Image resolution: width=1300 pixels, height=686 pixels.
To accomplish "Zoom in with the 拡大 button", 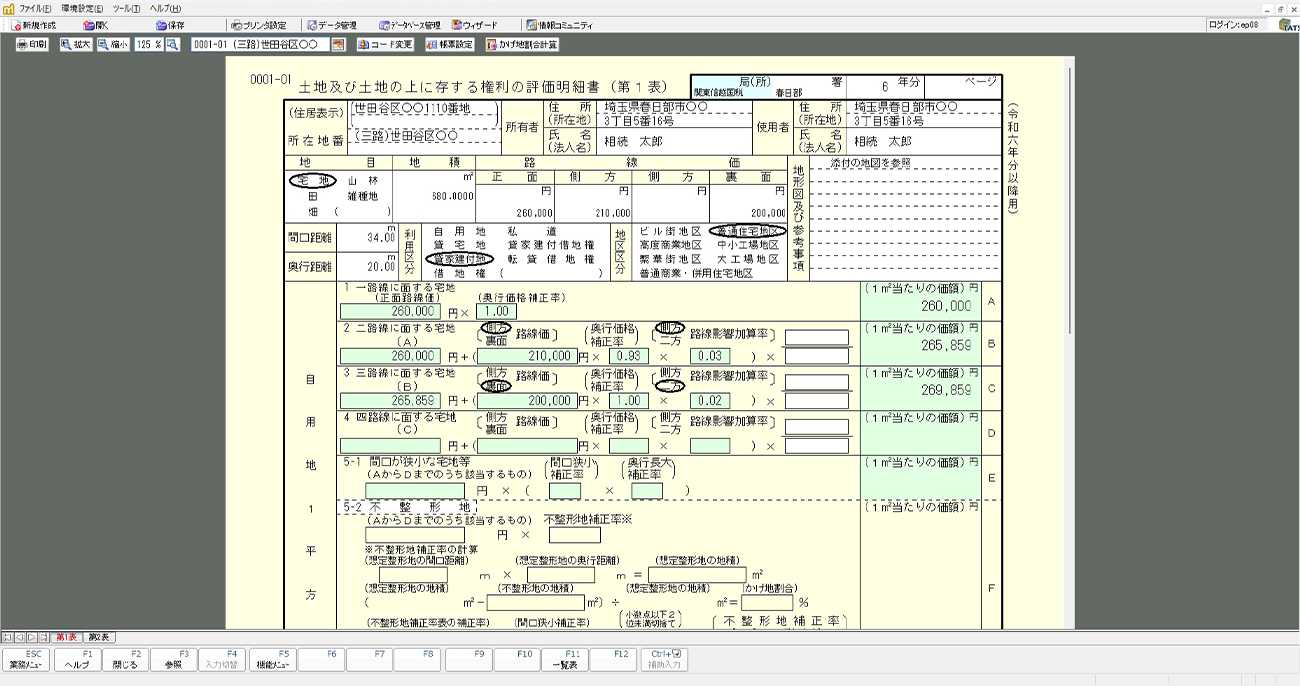I will coord(75,45).
